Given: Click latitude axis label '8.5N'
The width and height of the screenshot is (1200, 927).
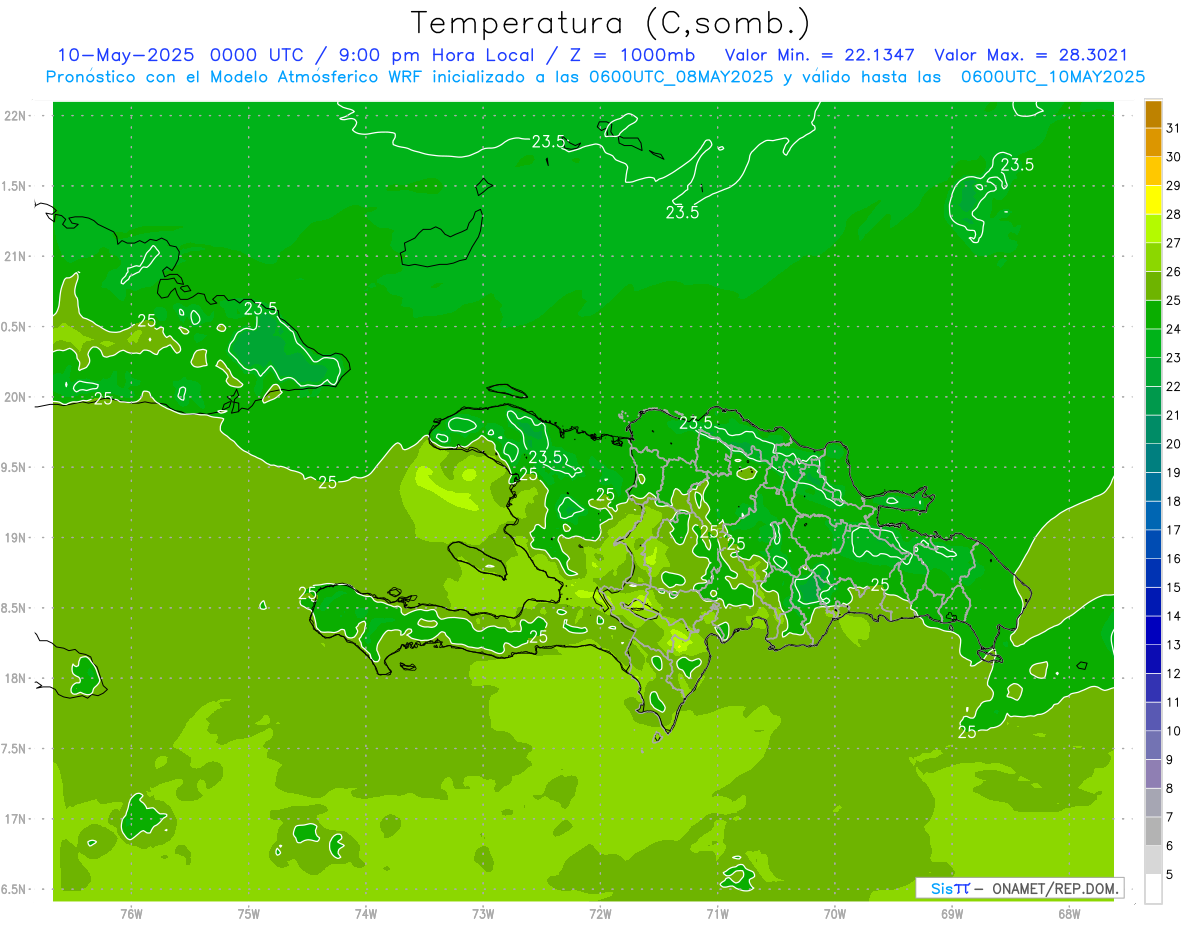Looking at the screenshot, I should tap(15, 608).
